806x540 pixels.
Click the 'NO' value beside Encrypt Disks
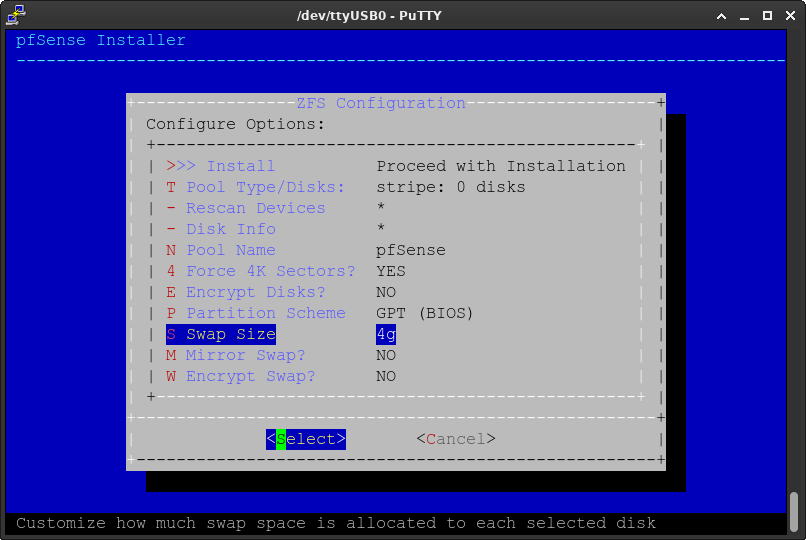(386, 292)
